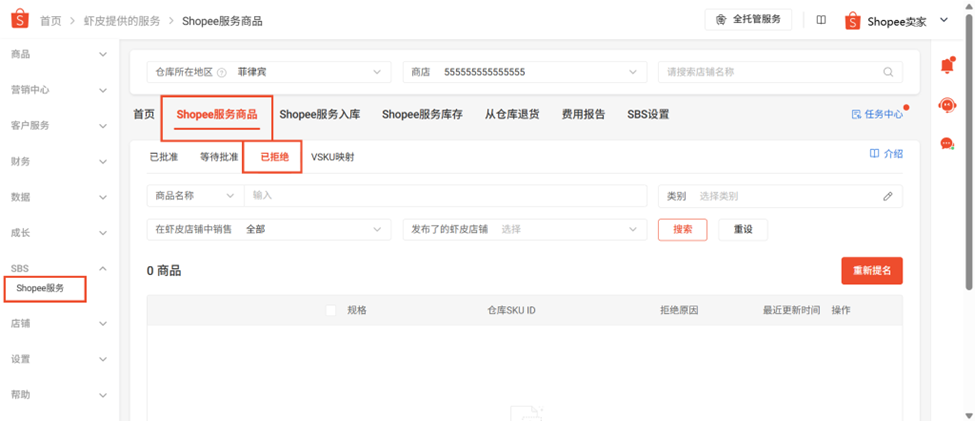Expand the 数据 sidebar menu
The height and width of the screenshot is (421, 975).
[103, 197]
